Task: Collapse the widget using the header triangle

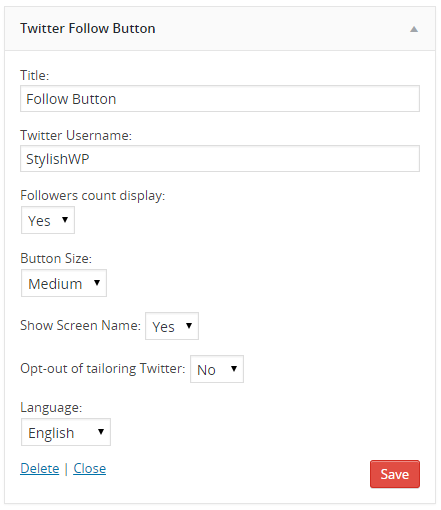Action: pos(414,29)
